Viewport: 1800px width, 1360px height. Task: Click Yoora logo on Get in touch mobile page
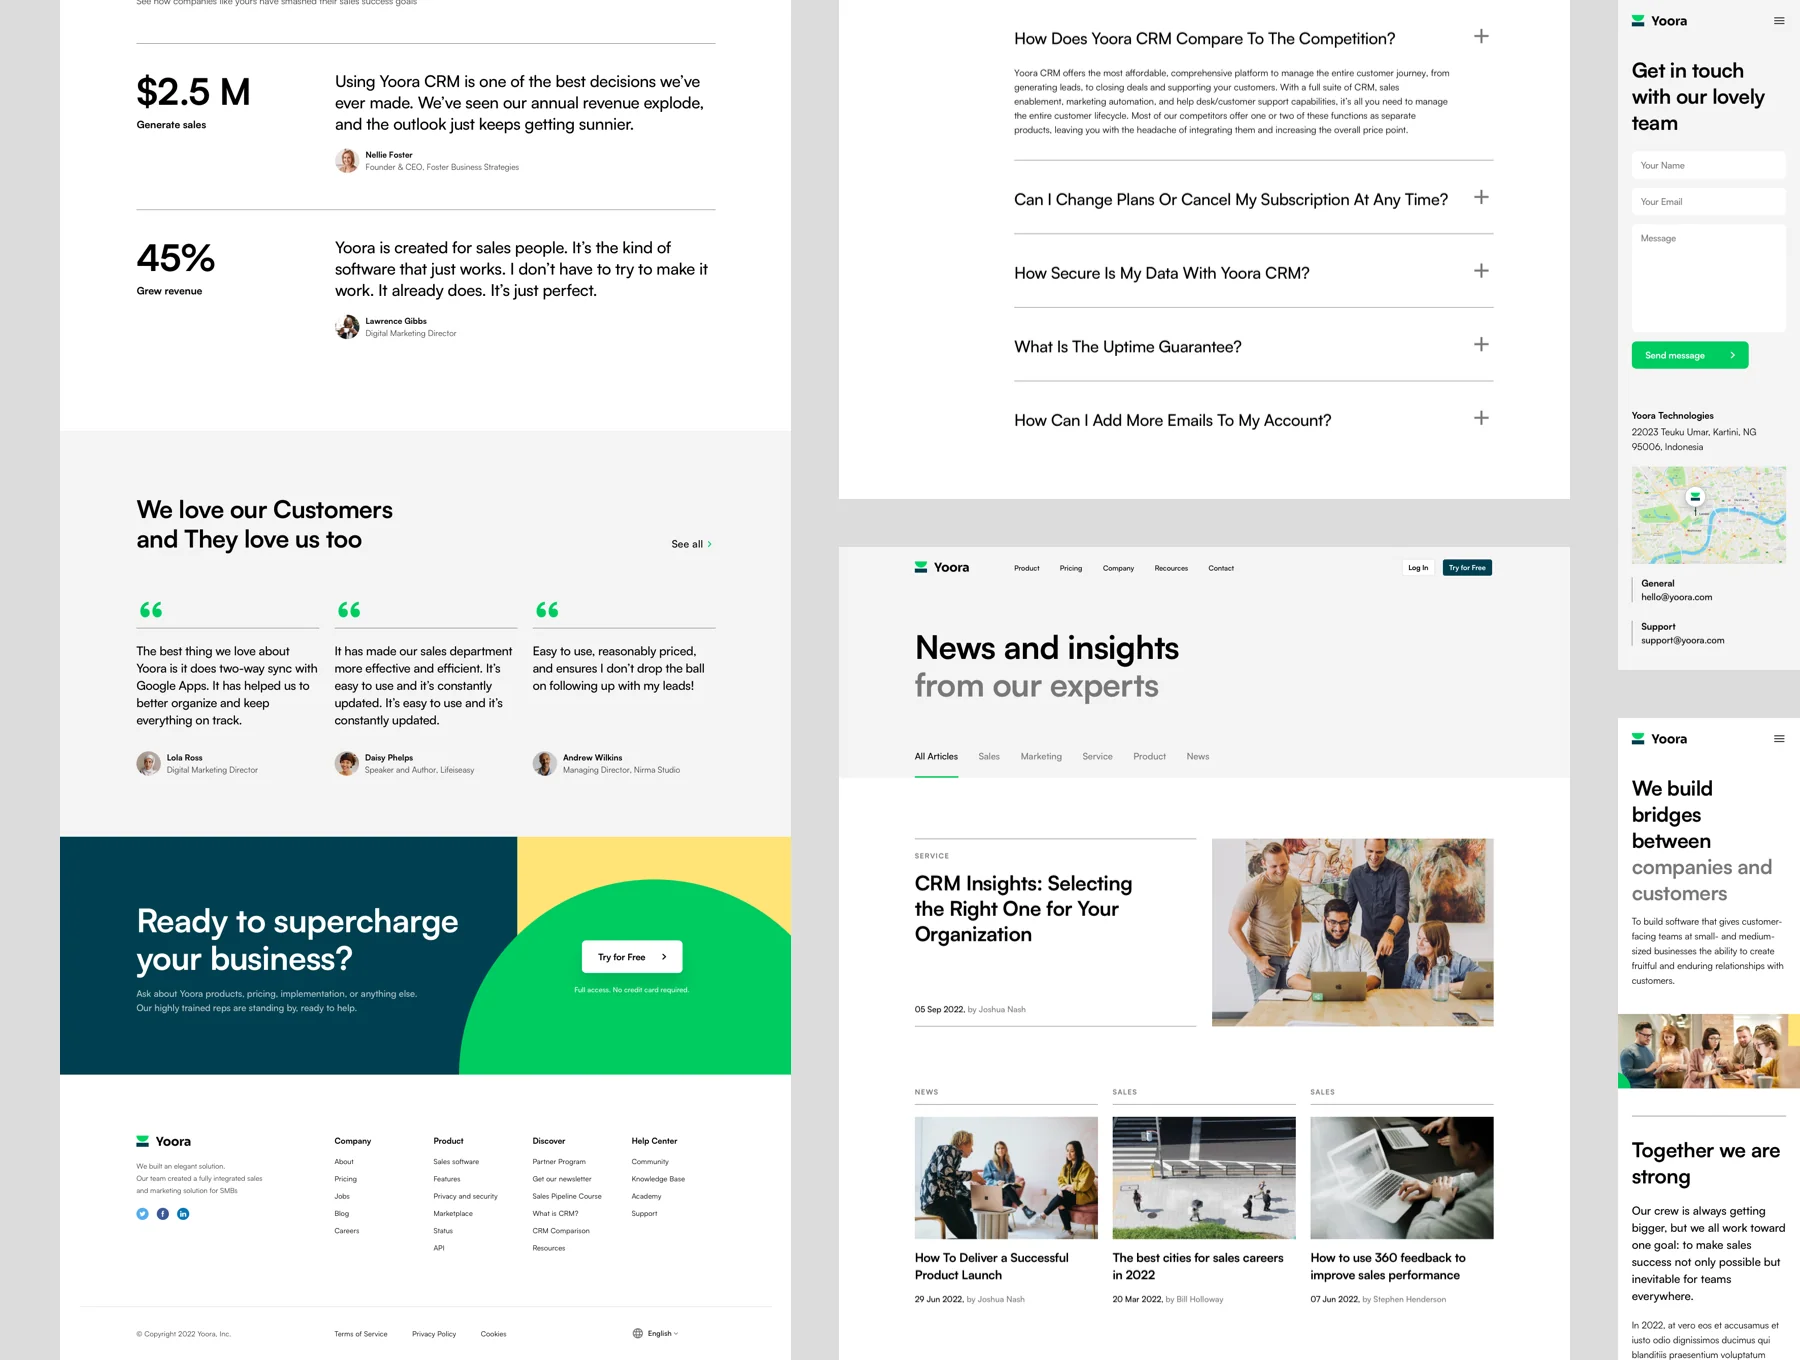[x=1659, y=21]
